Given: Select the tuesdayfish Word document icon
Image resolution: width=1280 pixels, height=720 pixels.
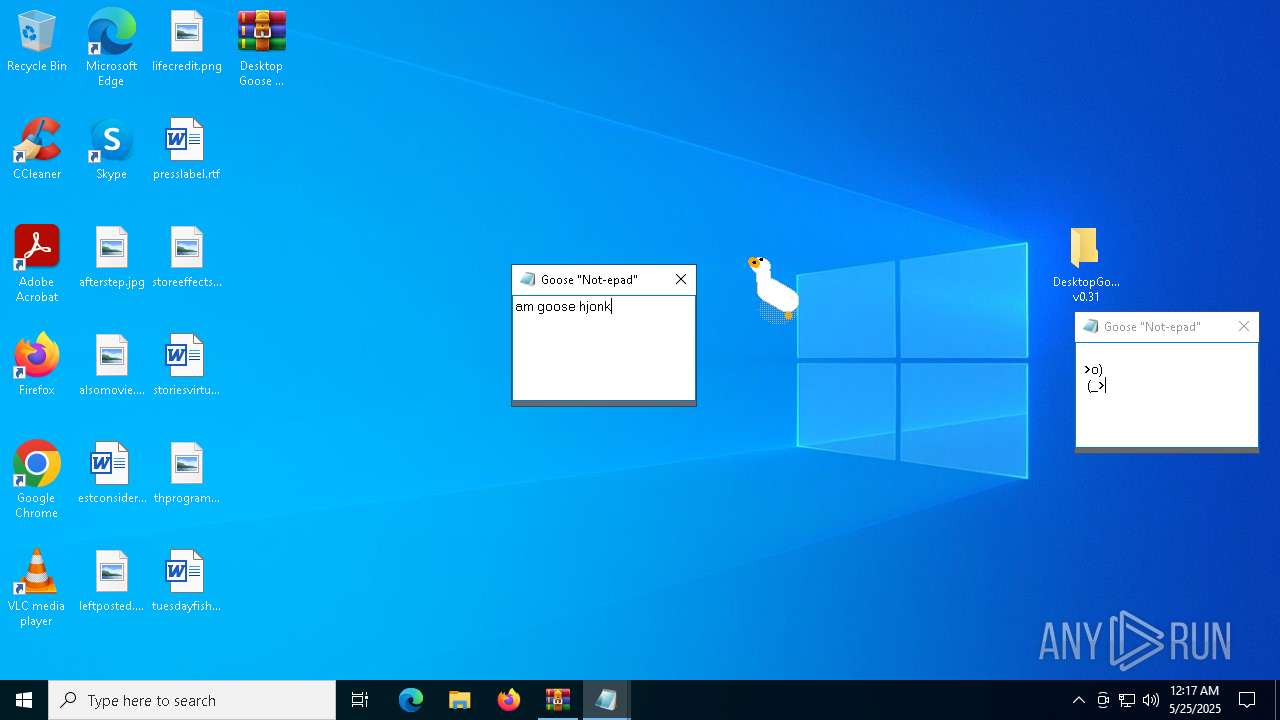Looking at the screenshot, I should [187, 582].
